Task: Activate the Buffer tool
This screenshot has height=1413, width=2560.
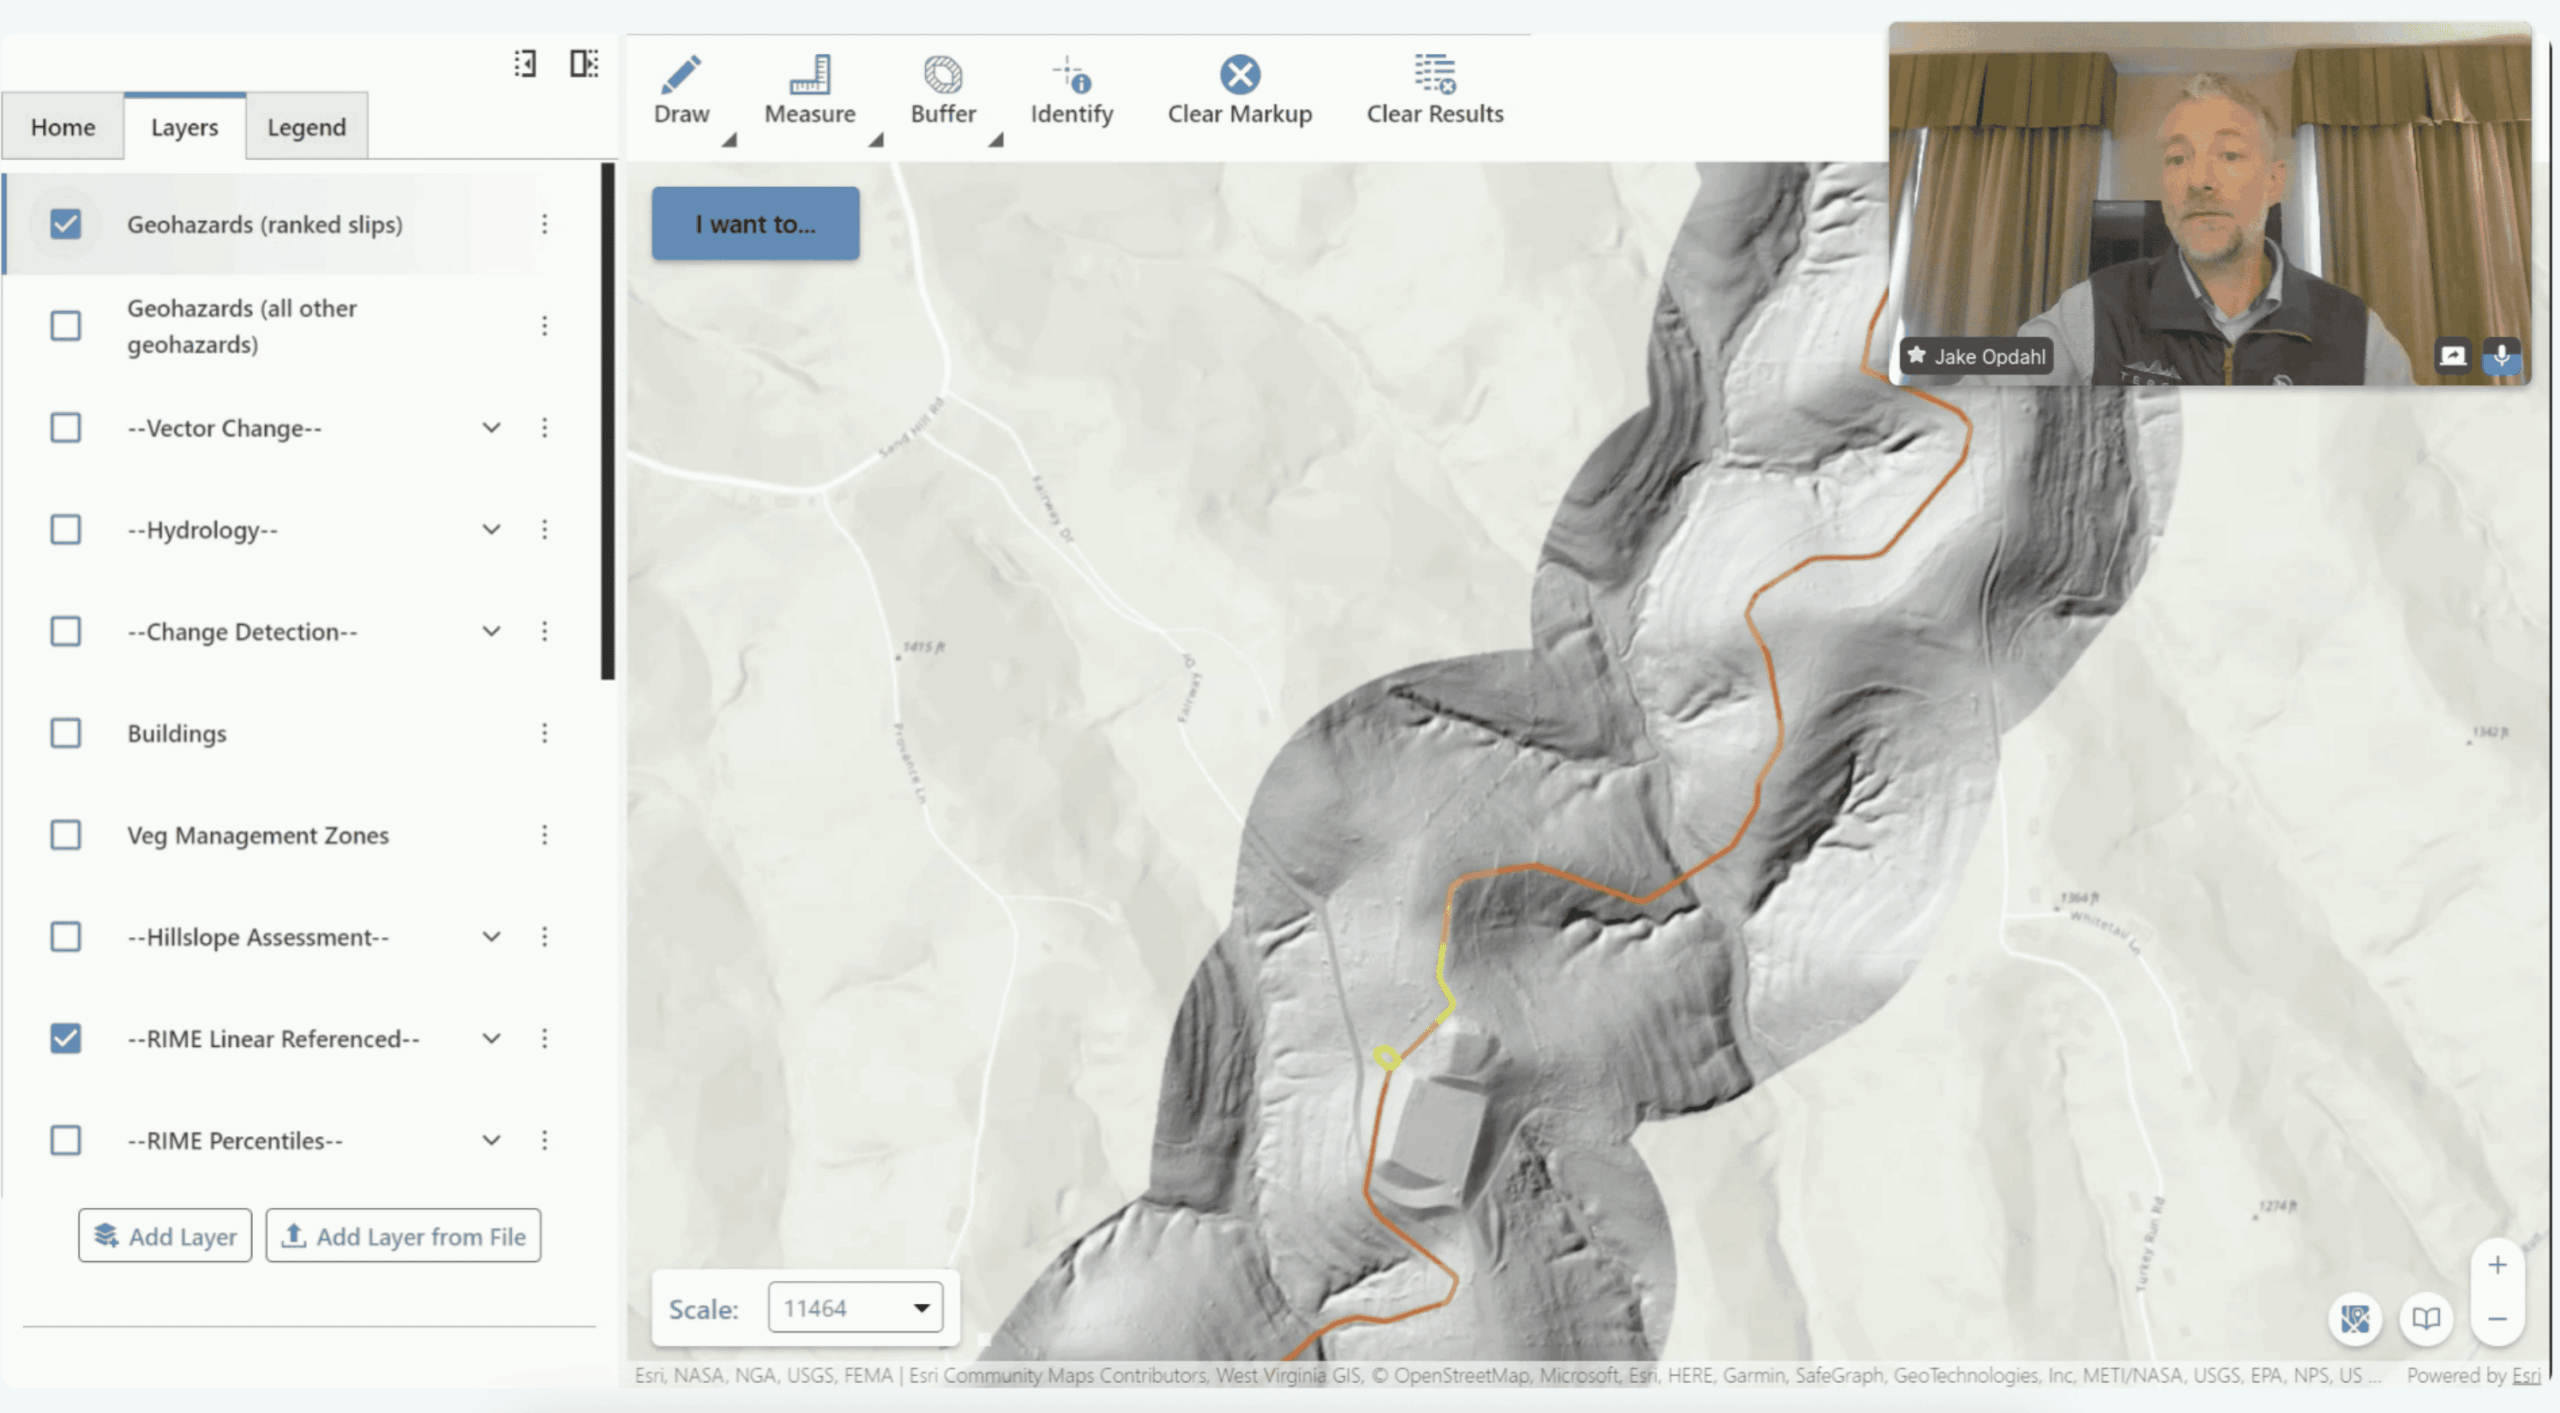Action: pos(942,76)
